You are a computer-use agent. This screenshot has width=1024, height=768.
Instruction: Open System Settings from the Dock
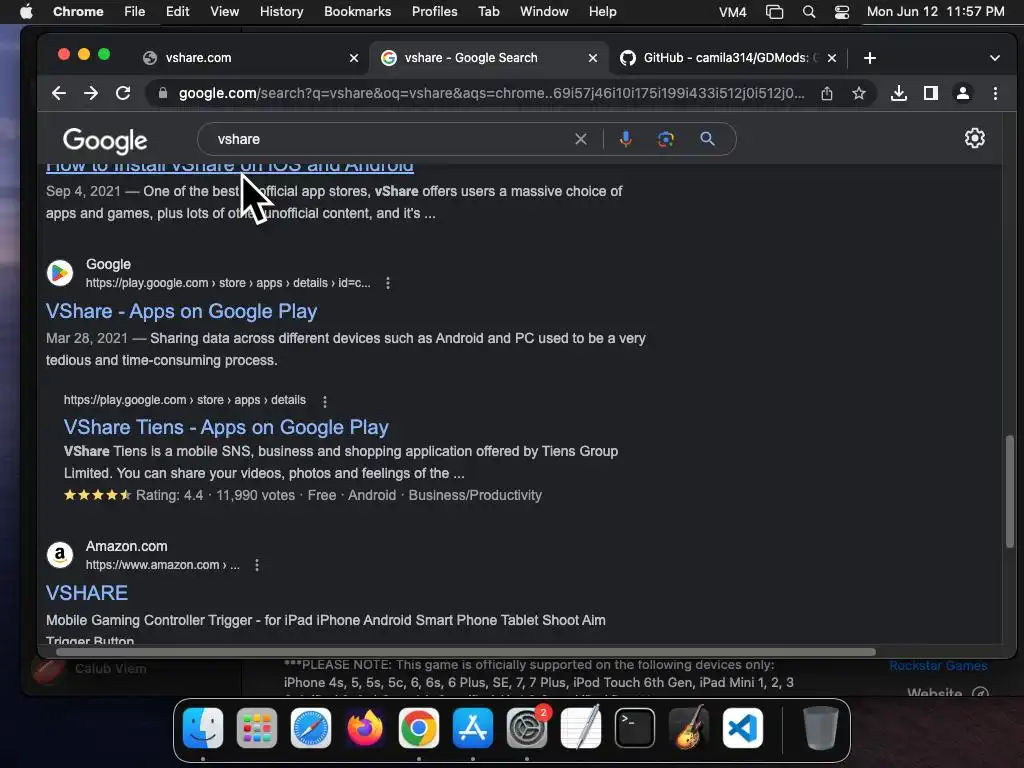[527, 728]
